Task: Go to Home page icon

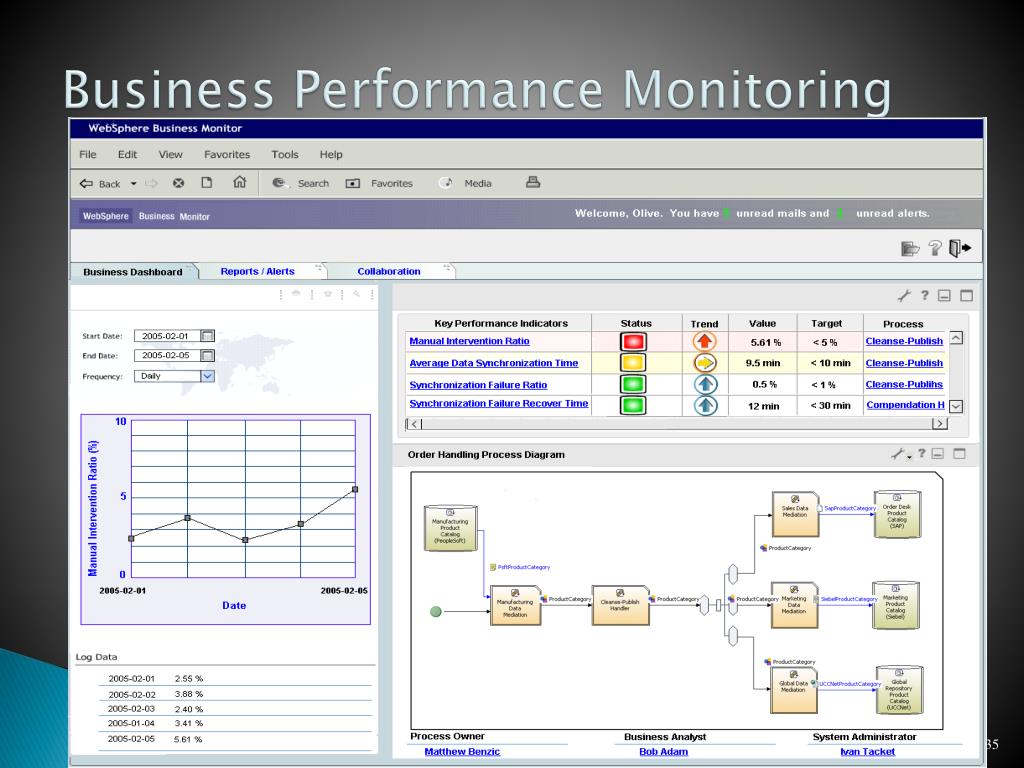Action: [240, 182]
